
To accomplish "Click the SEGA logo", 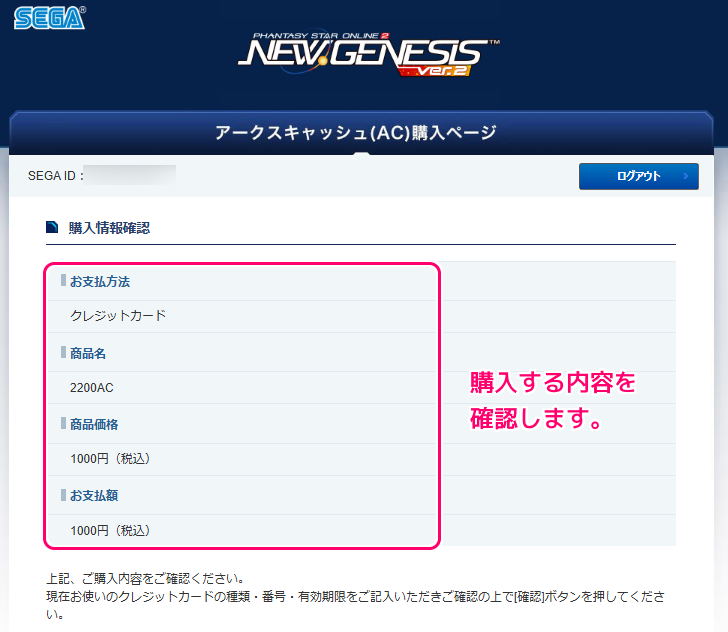I will click(x=49, y=18).
